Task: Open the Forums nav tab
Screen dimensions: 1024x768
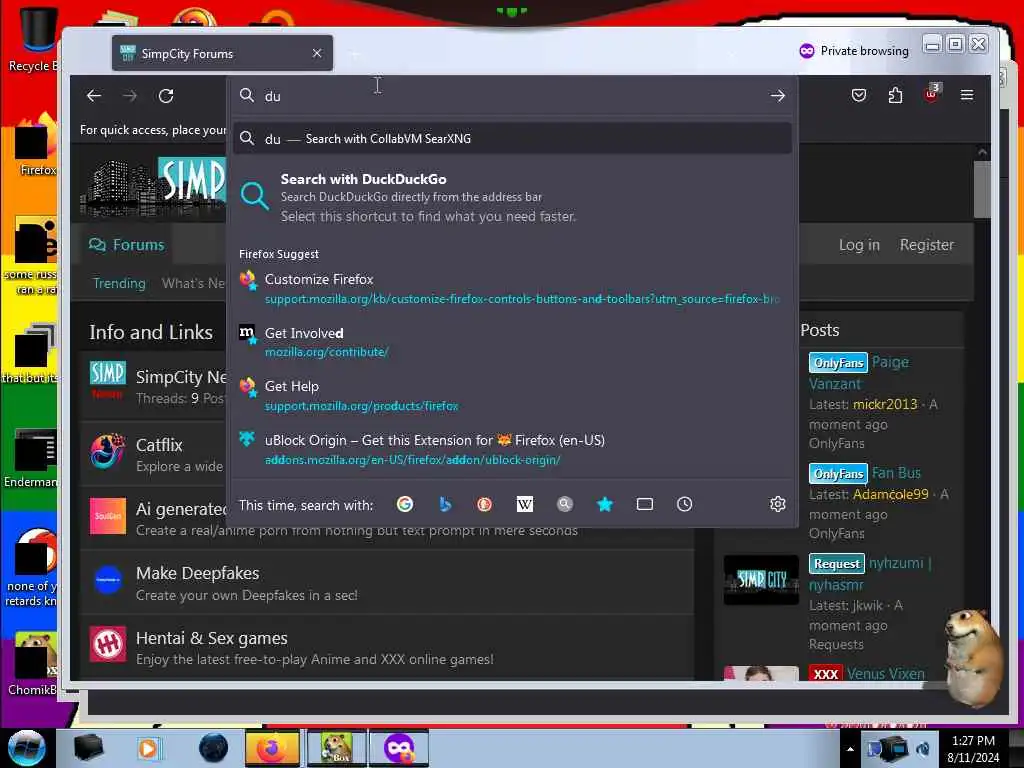Action: (x=127, y=245)
